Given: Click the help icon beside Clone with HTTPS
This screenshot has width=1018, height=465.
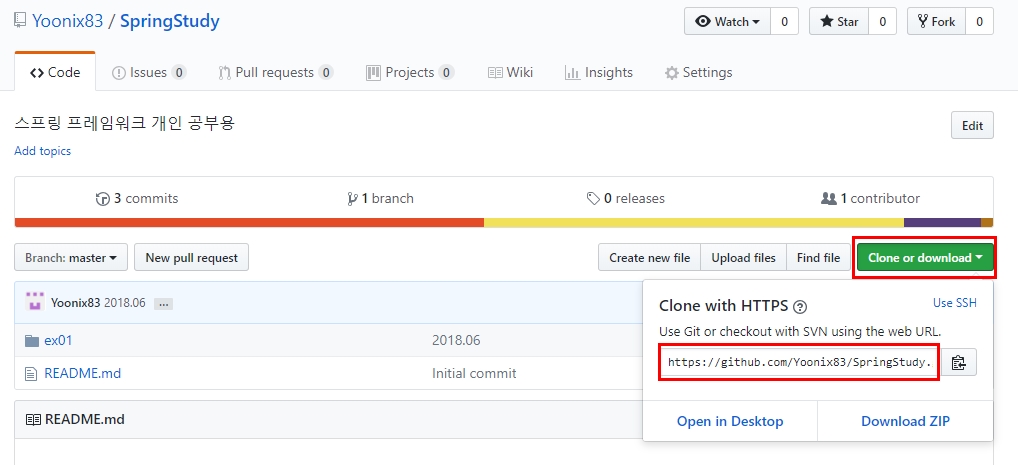Looking at the screenshot, I should [801, 307].
